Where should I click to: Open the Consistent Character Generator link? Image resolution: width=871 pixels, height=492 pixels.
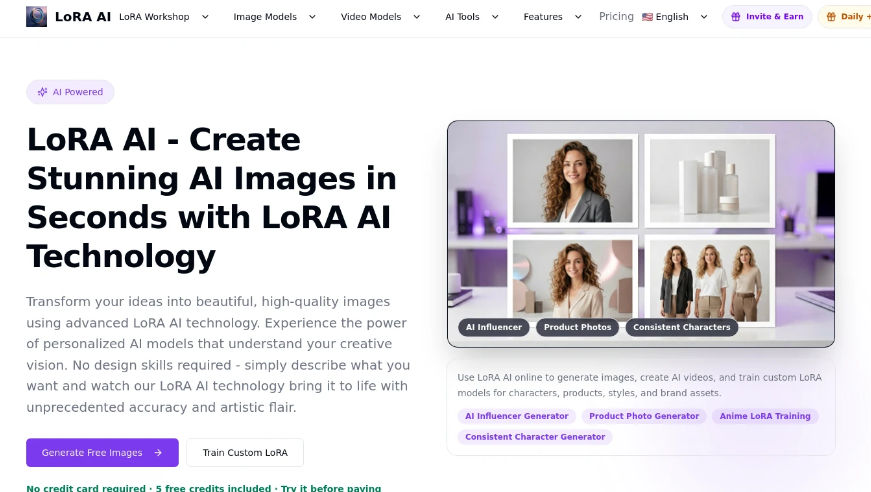535,437
